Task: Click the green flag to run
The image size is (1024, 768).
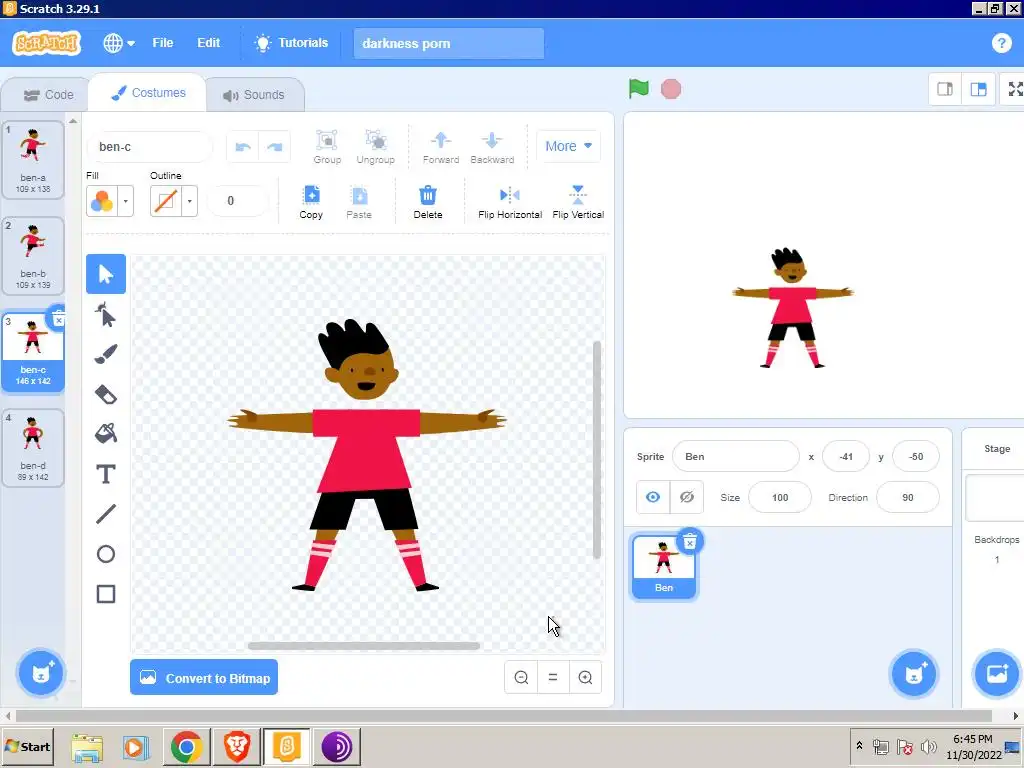Action: coord(639,89)
